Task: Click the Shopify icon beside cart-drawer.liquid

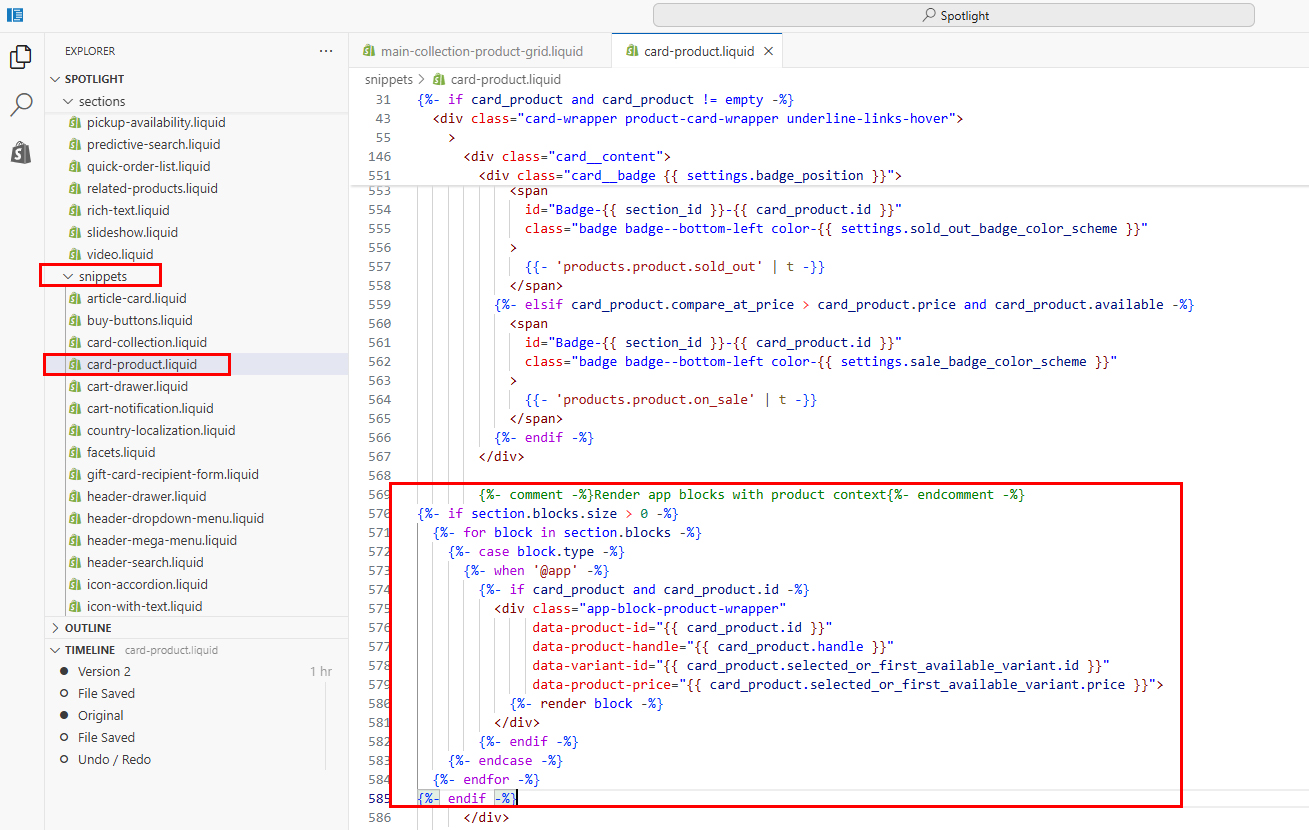Action: coord(74,387)
